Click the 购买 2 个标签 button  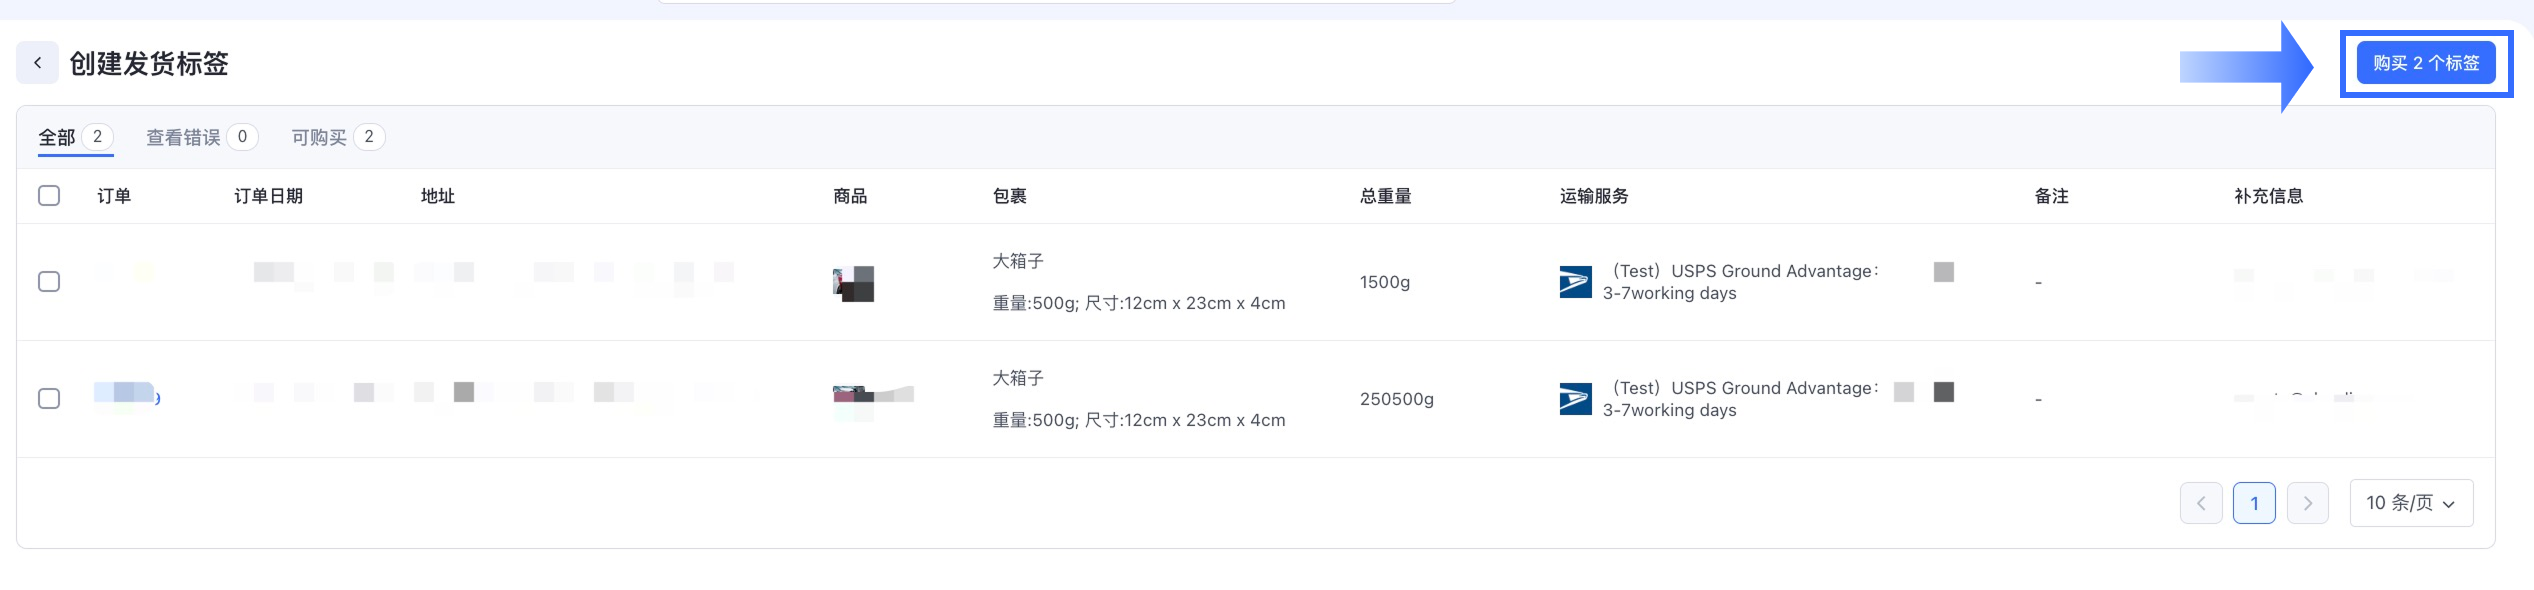[2424, 62]
